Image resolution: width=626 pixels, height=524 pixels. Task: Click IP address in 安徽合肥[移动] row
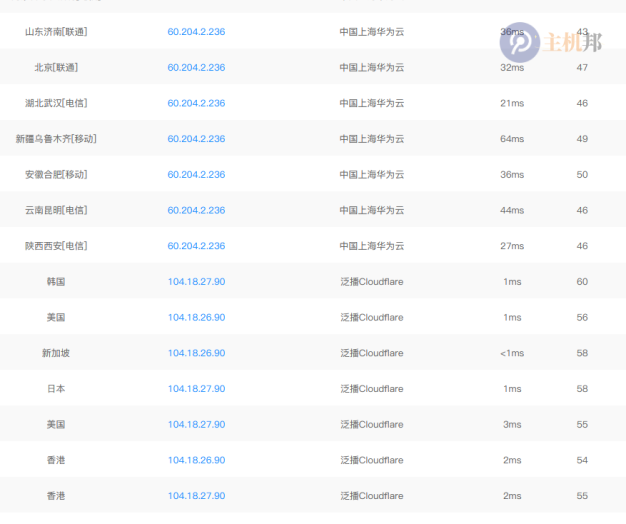click(196, 175)
